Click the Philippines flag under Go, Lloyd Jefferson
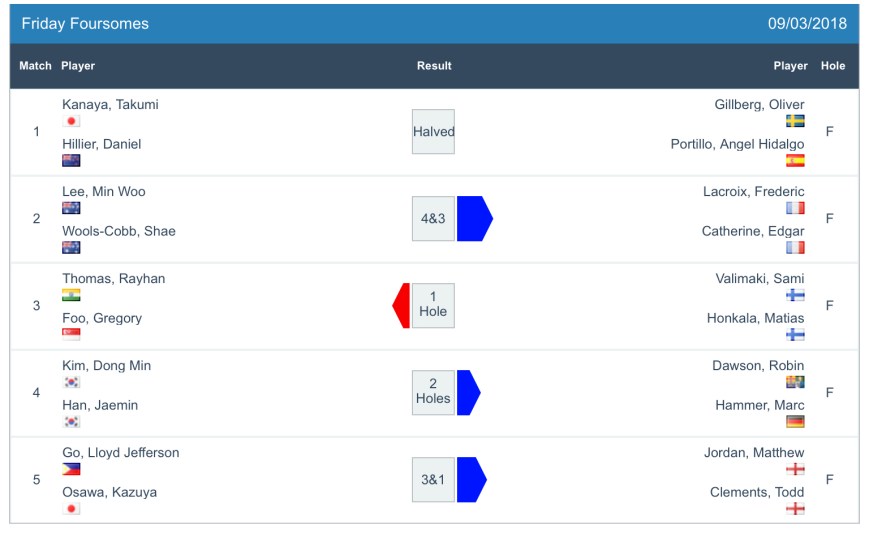 point(71,469)
